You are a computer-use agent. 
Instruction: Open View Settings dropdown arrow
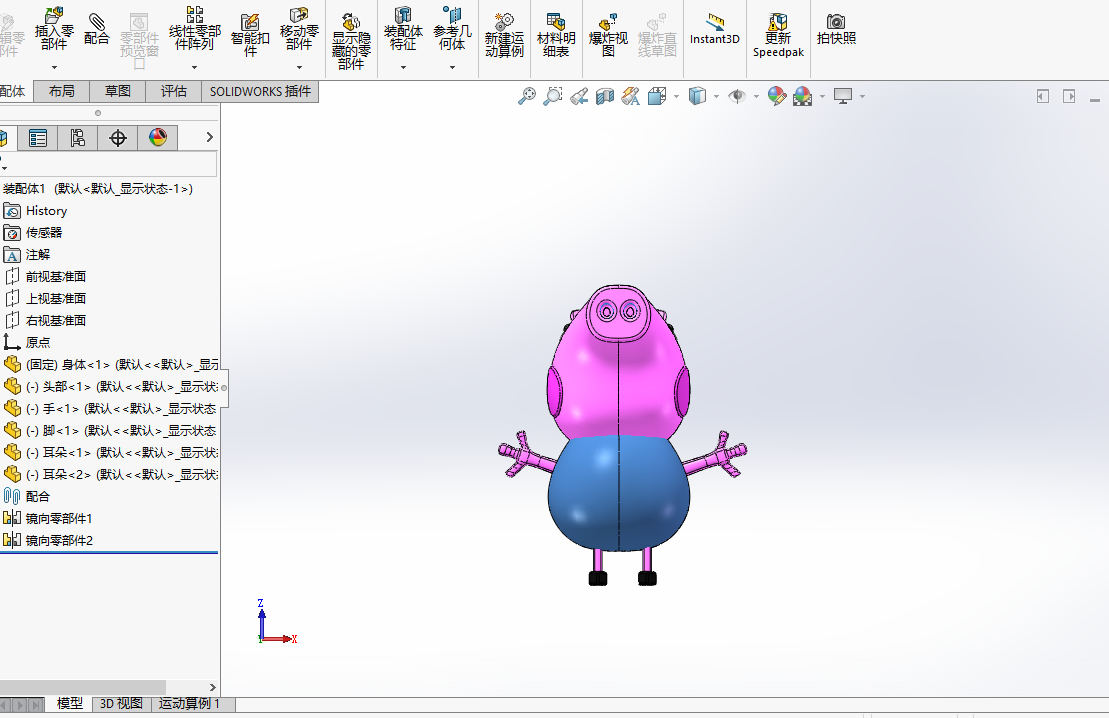pyautogui.click(x=862, y=96)
